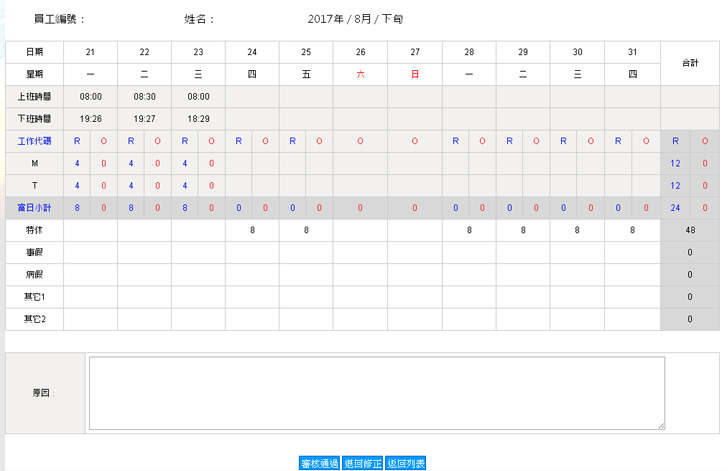728x471 pixels.
Task: Select the 當日小計 total value 24
Action: 676,208
